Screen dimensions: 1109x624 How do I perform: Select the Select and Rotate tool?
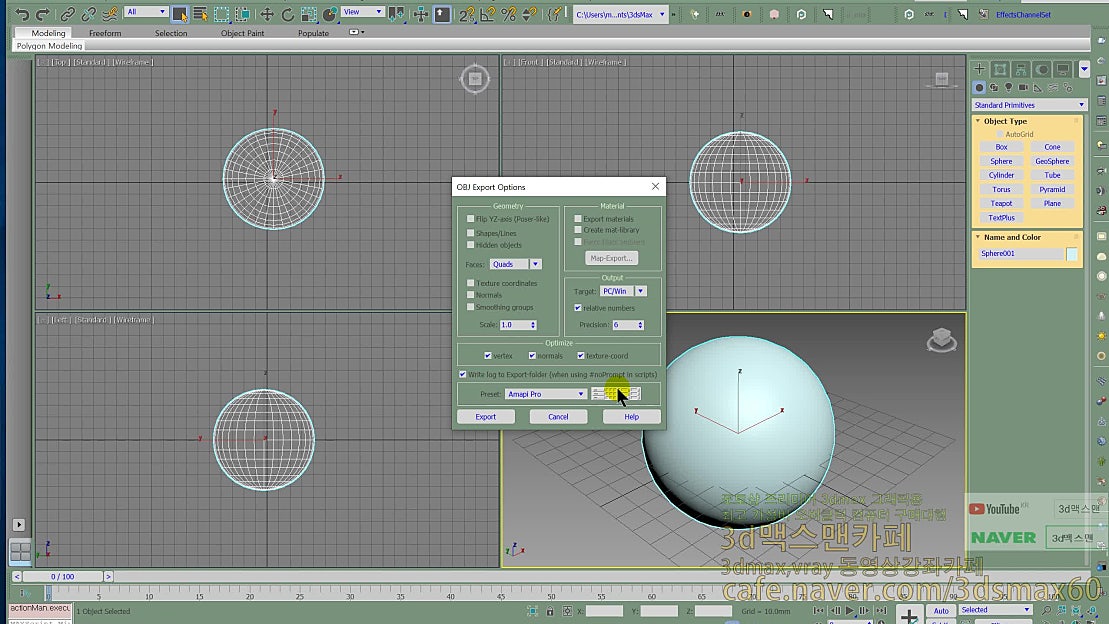[287, 14]
